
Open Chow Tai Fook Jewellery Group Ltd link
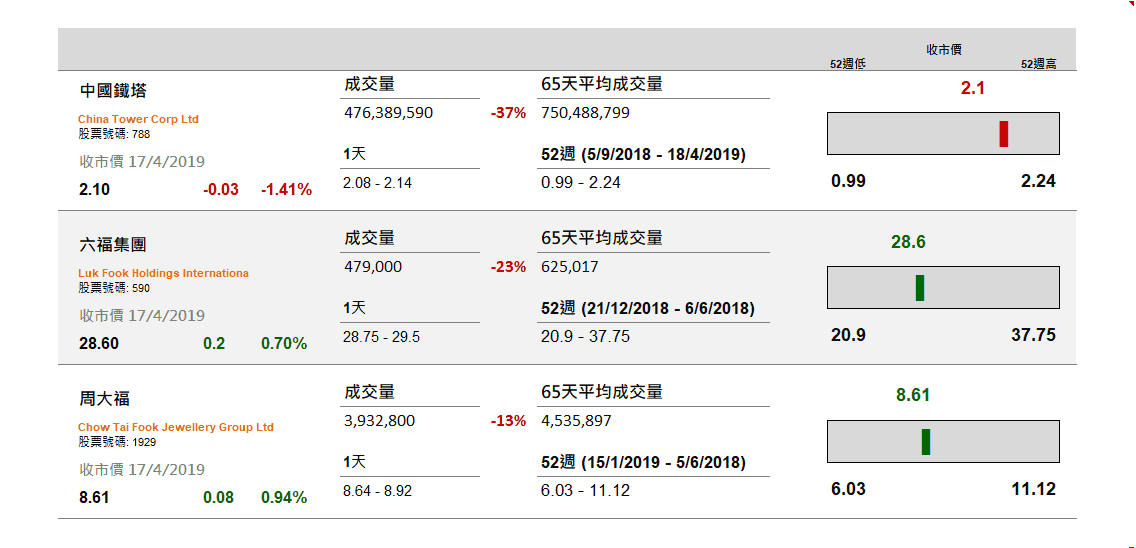tap(176, 427)
